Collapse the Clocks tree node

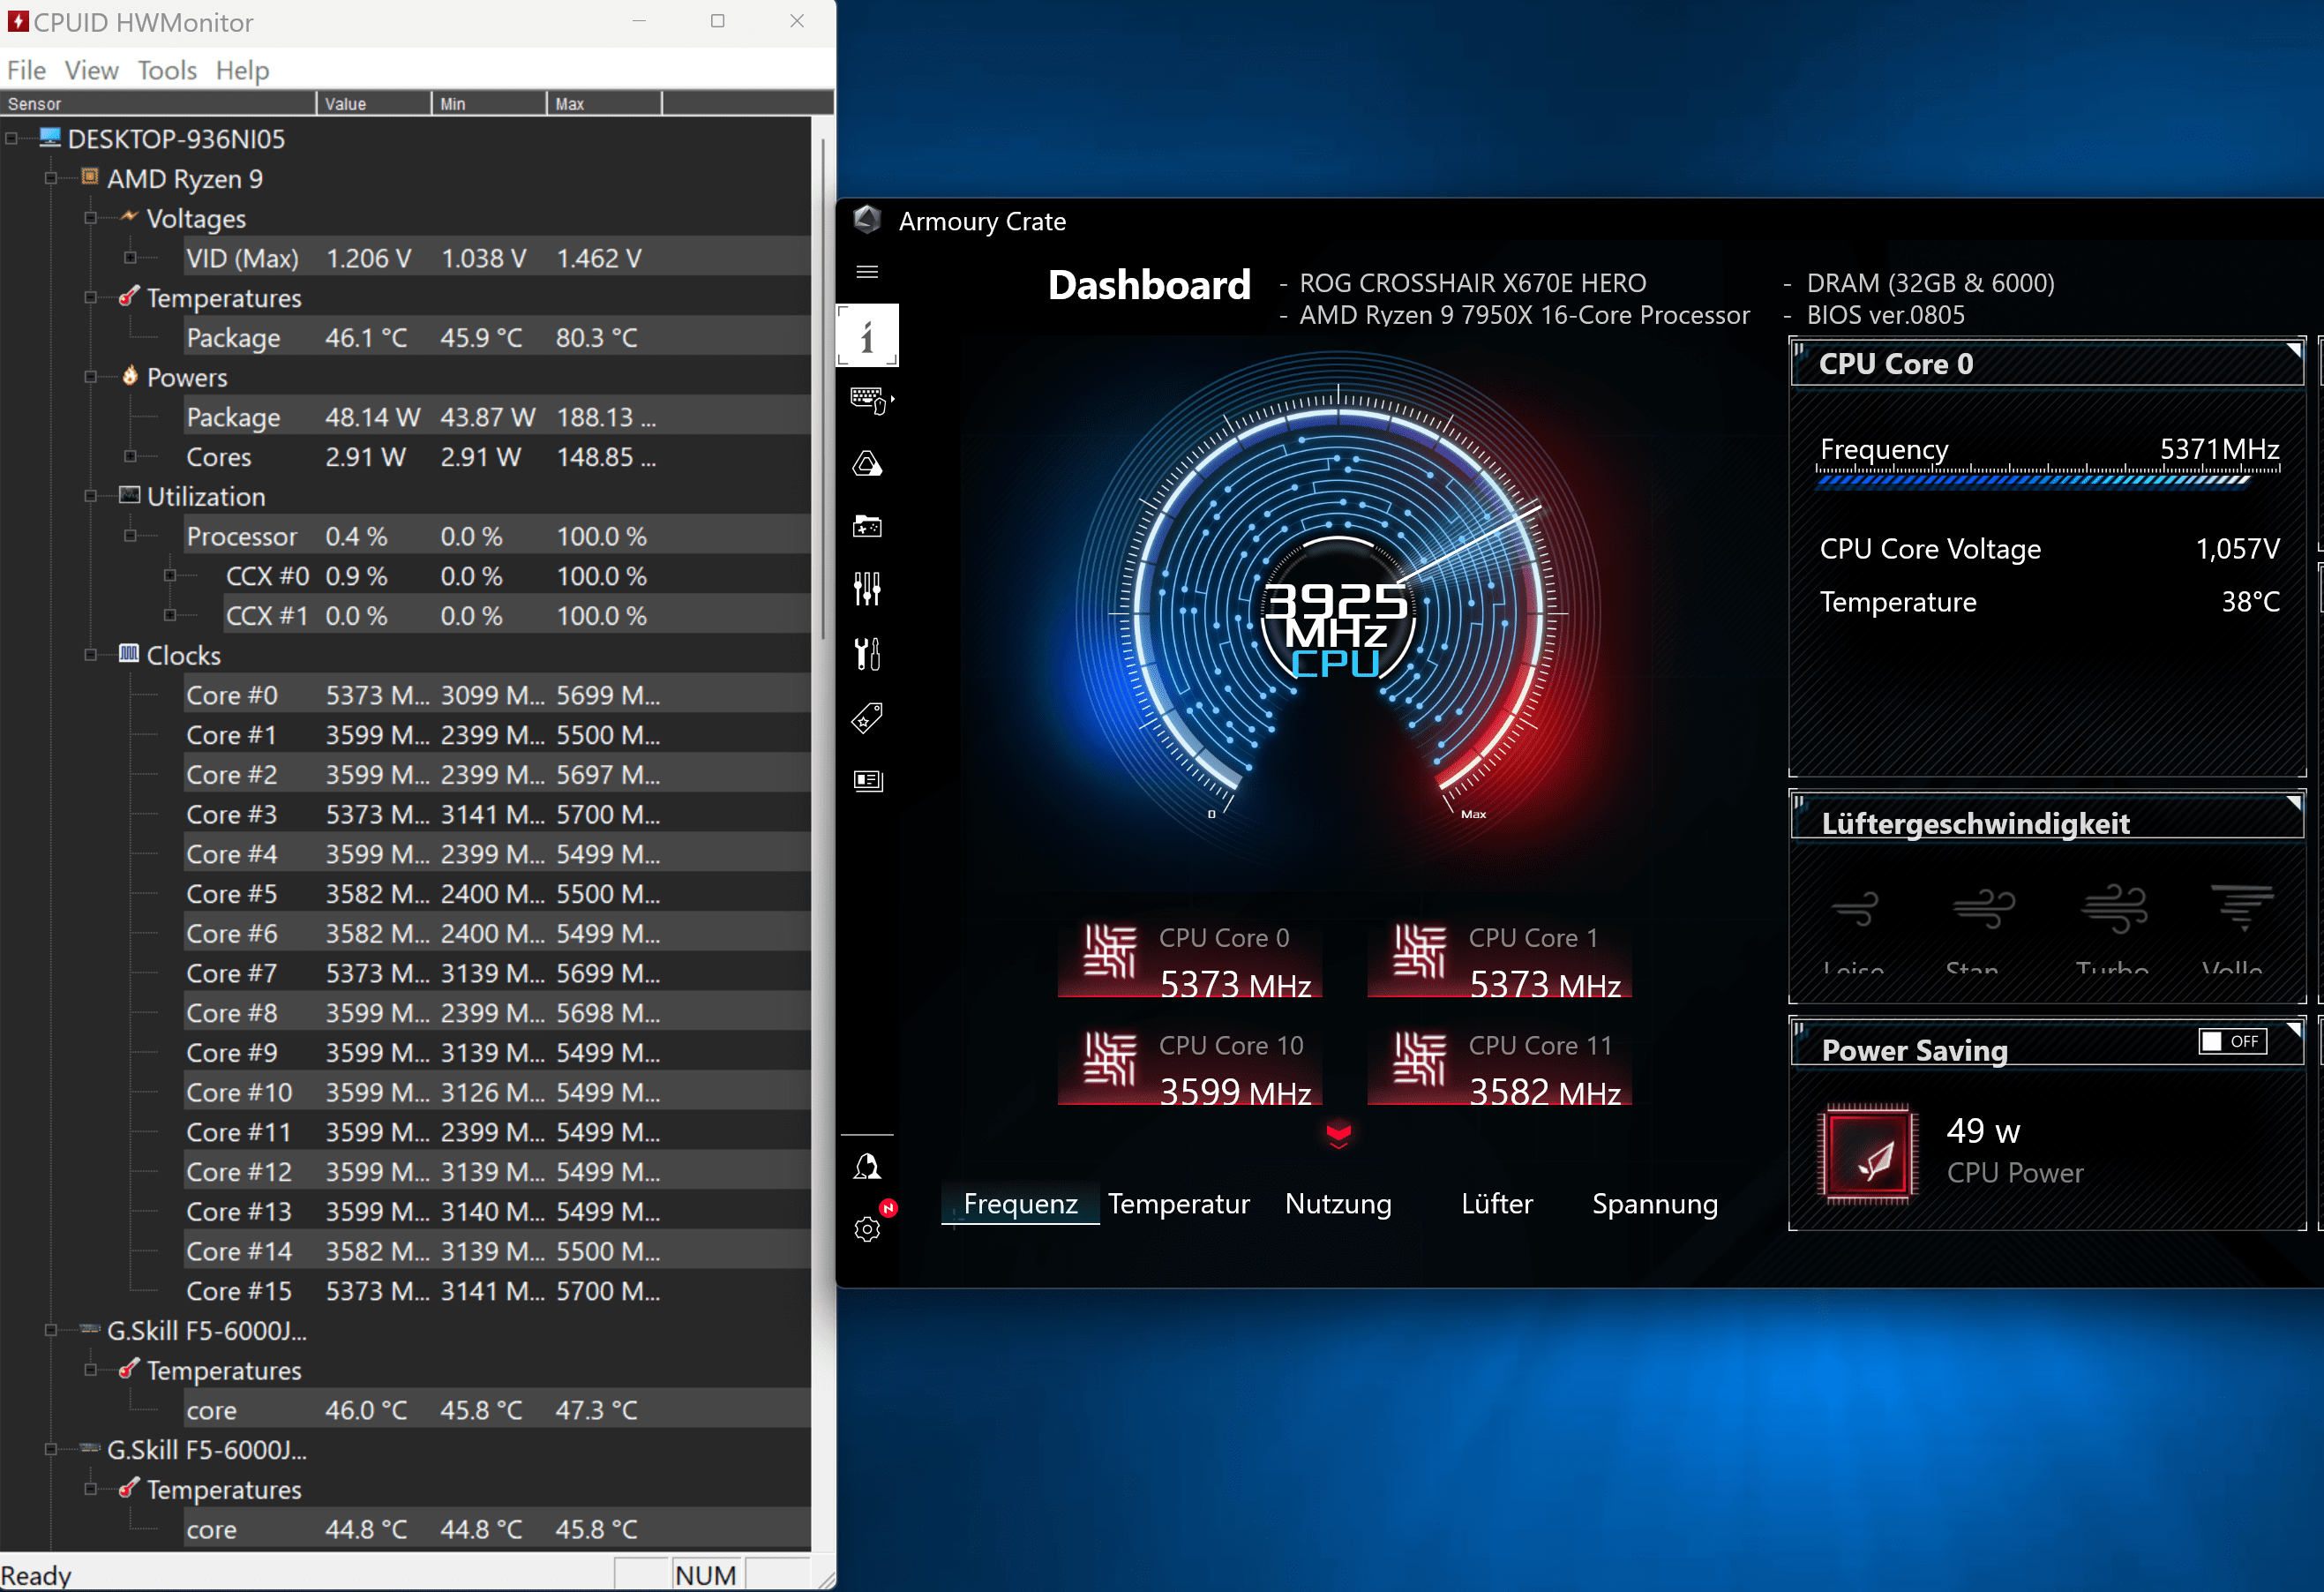coord(91,655)
